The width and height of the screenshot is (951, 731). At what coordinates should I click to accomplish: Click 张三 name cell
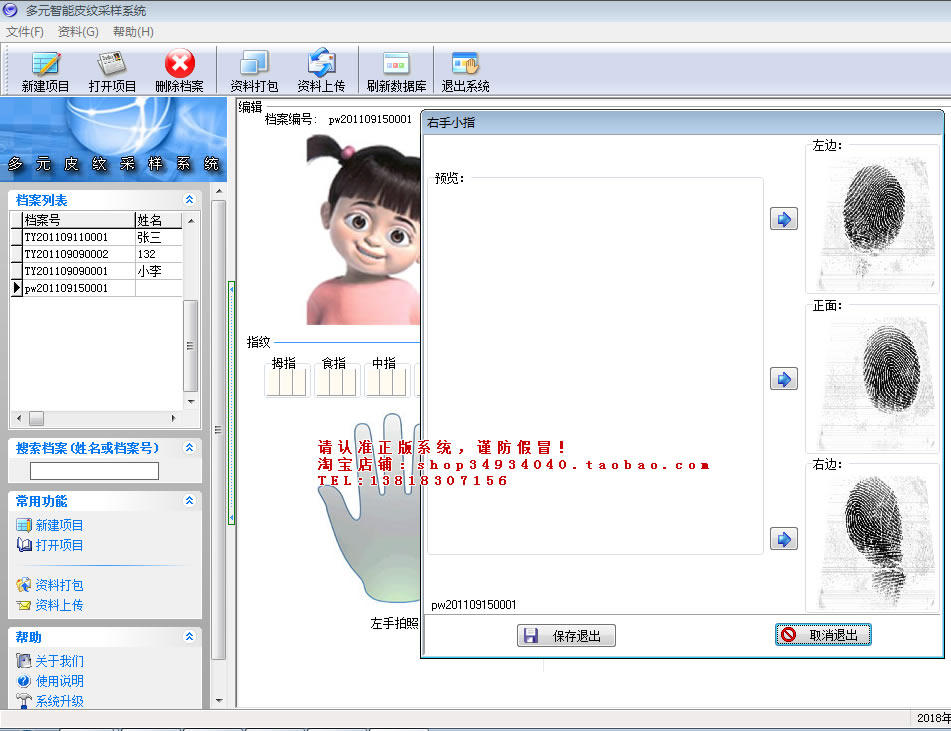point(158,237)
